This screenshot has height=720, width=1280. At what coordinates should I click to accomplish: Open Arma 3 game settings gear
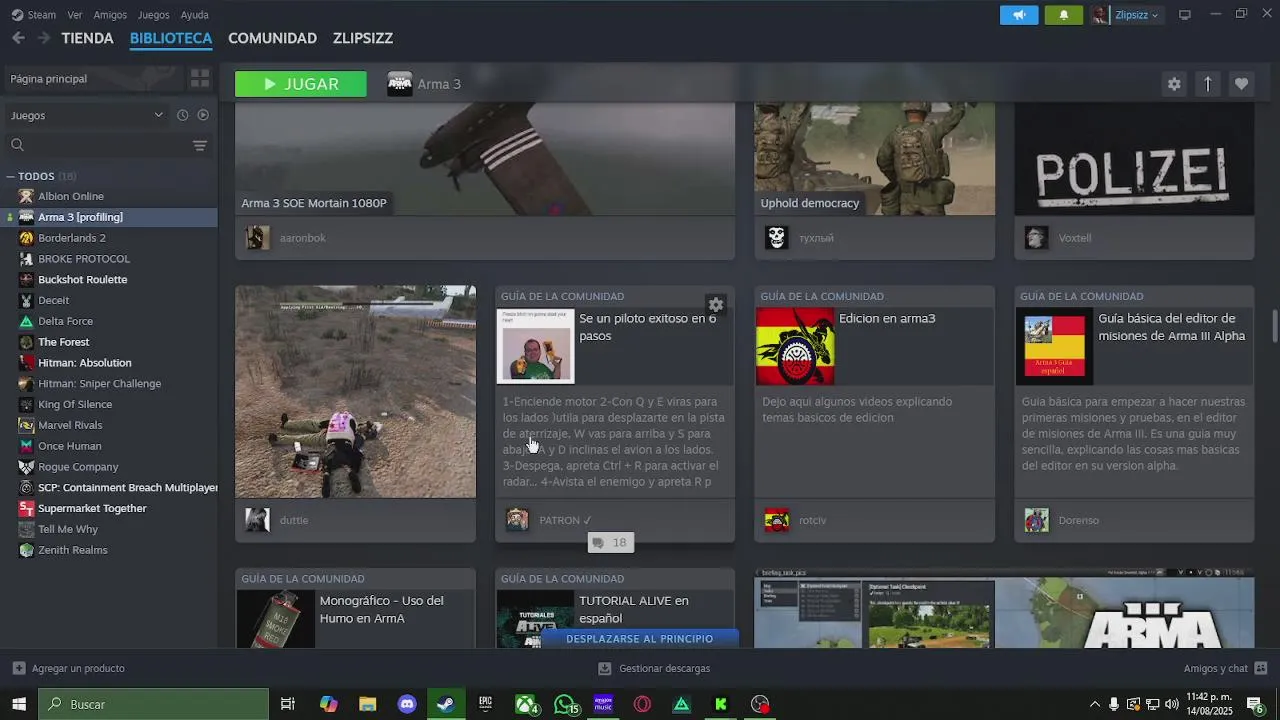tap(1174, 84)
